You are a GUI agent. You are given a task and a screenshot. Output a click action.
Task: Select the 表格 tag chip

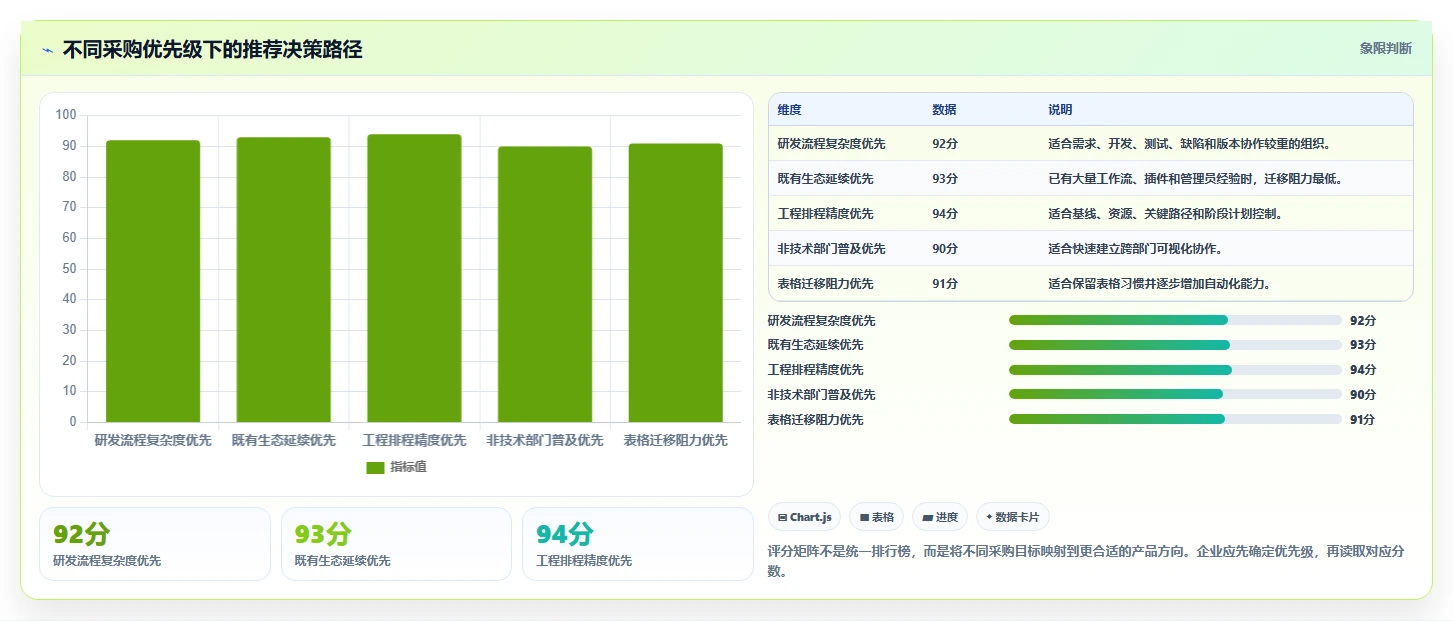point(876,517)
